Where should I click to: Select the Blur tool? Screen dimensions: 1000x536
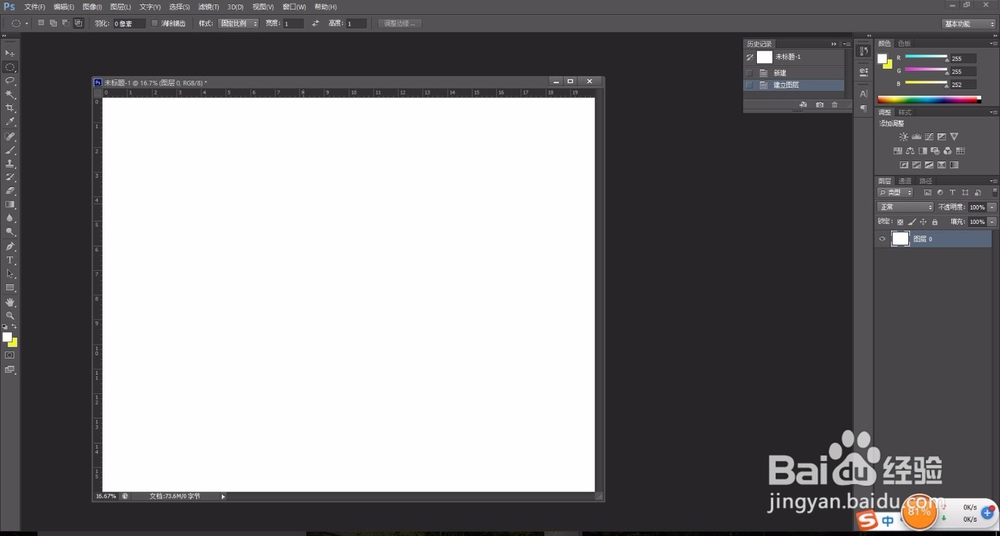pos(10,219)
